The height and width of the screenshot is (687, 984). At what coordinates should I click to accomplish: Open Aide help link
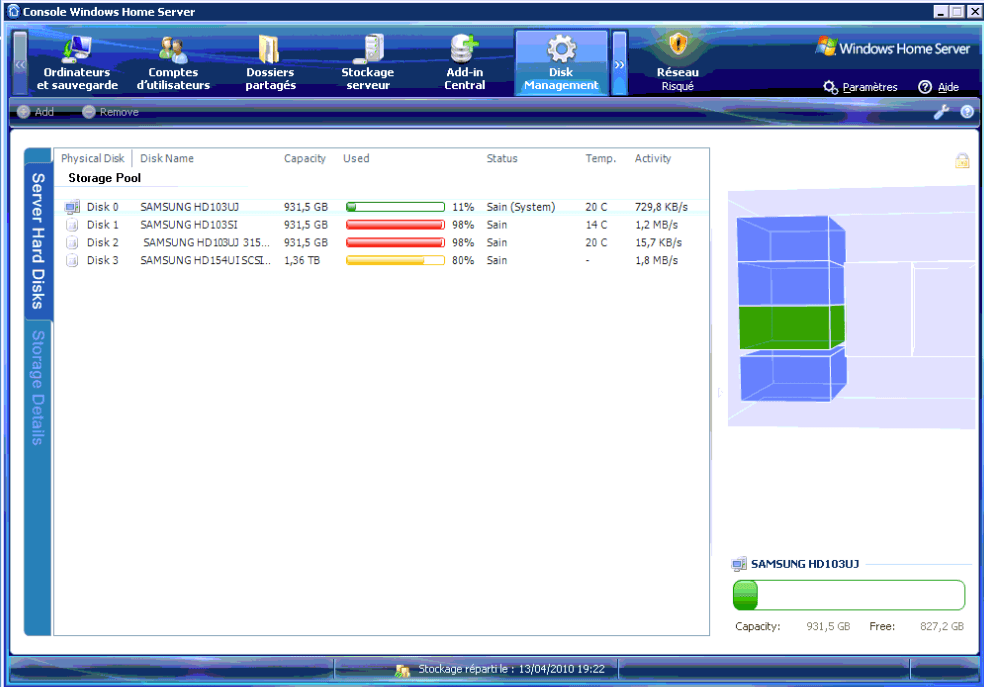(x=939, y=87)
